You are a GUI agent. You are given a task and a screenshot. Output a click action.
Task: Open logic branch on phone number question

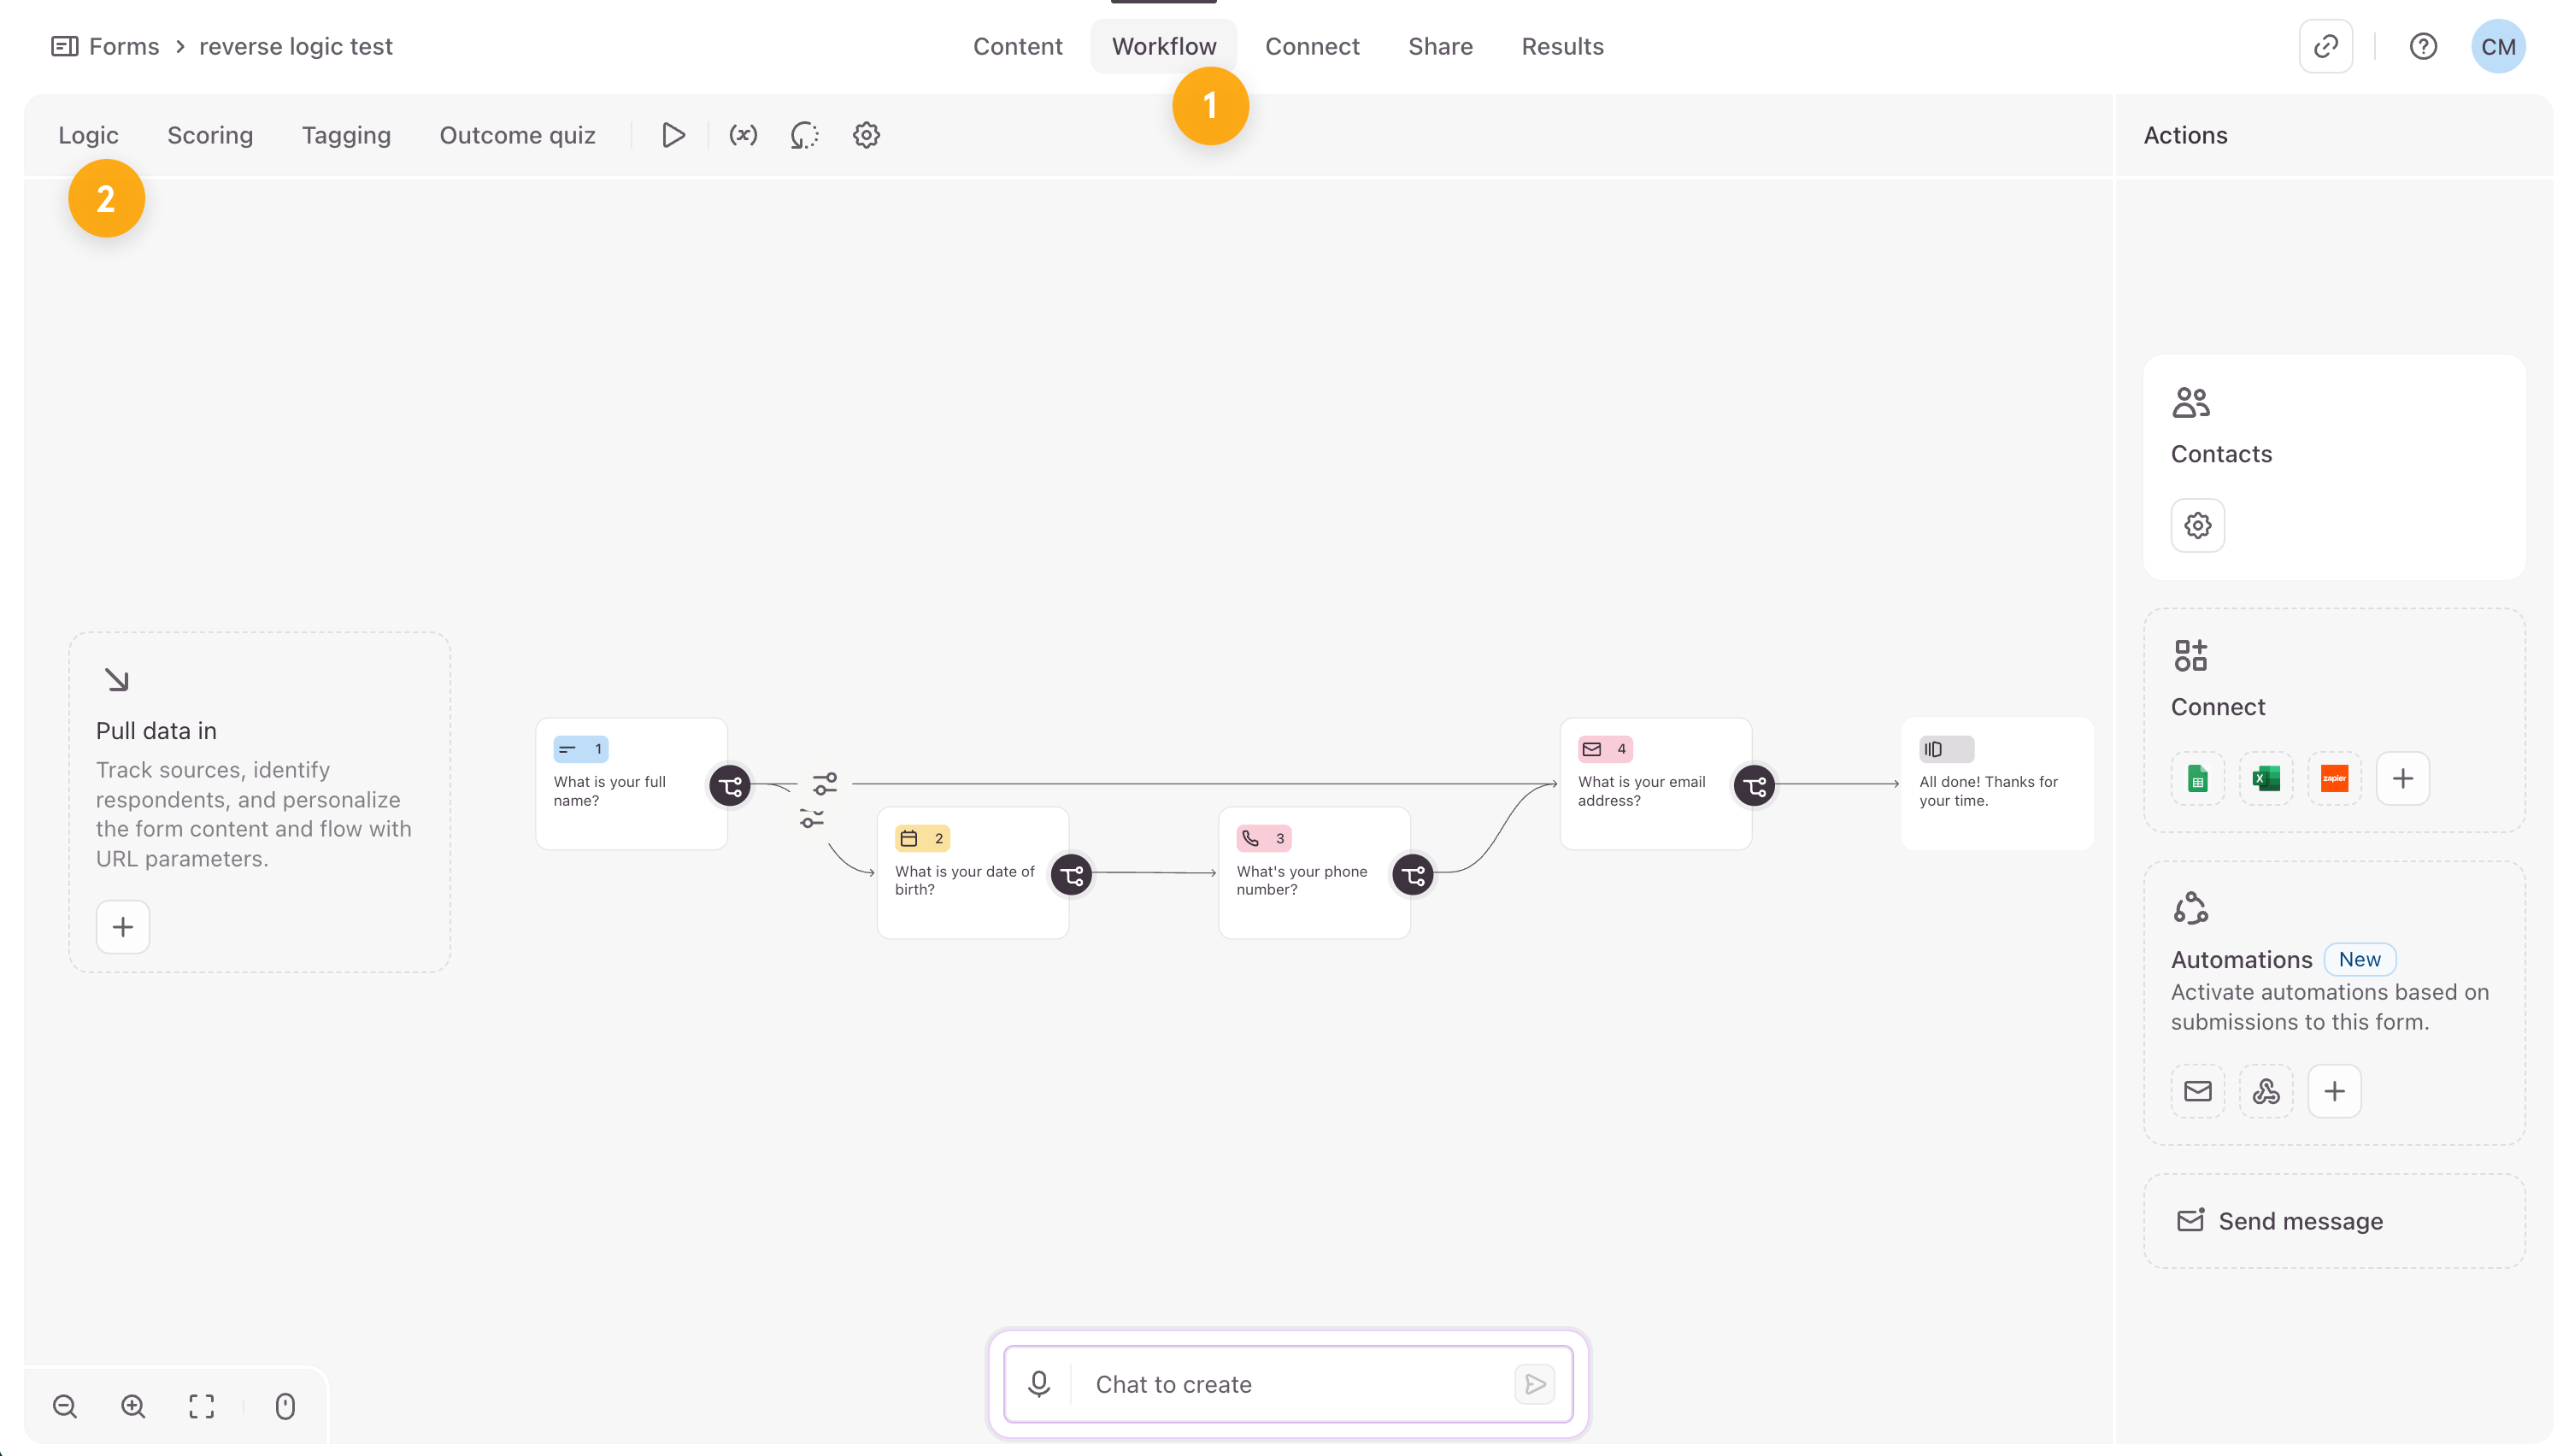(1412, 875)
